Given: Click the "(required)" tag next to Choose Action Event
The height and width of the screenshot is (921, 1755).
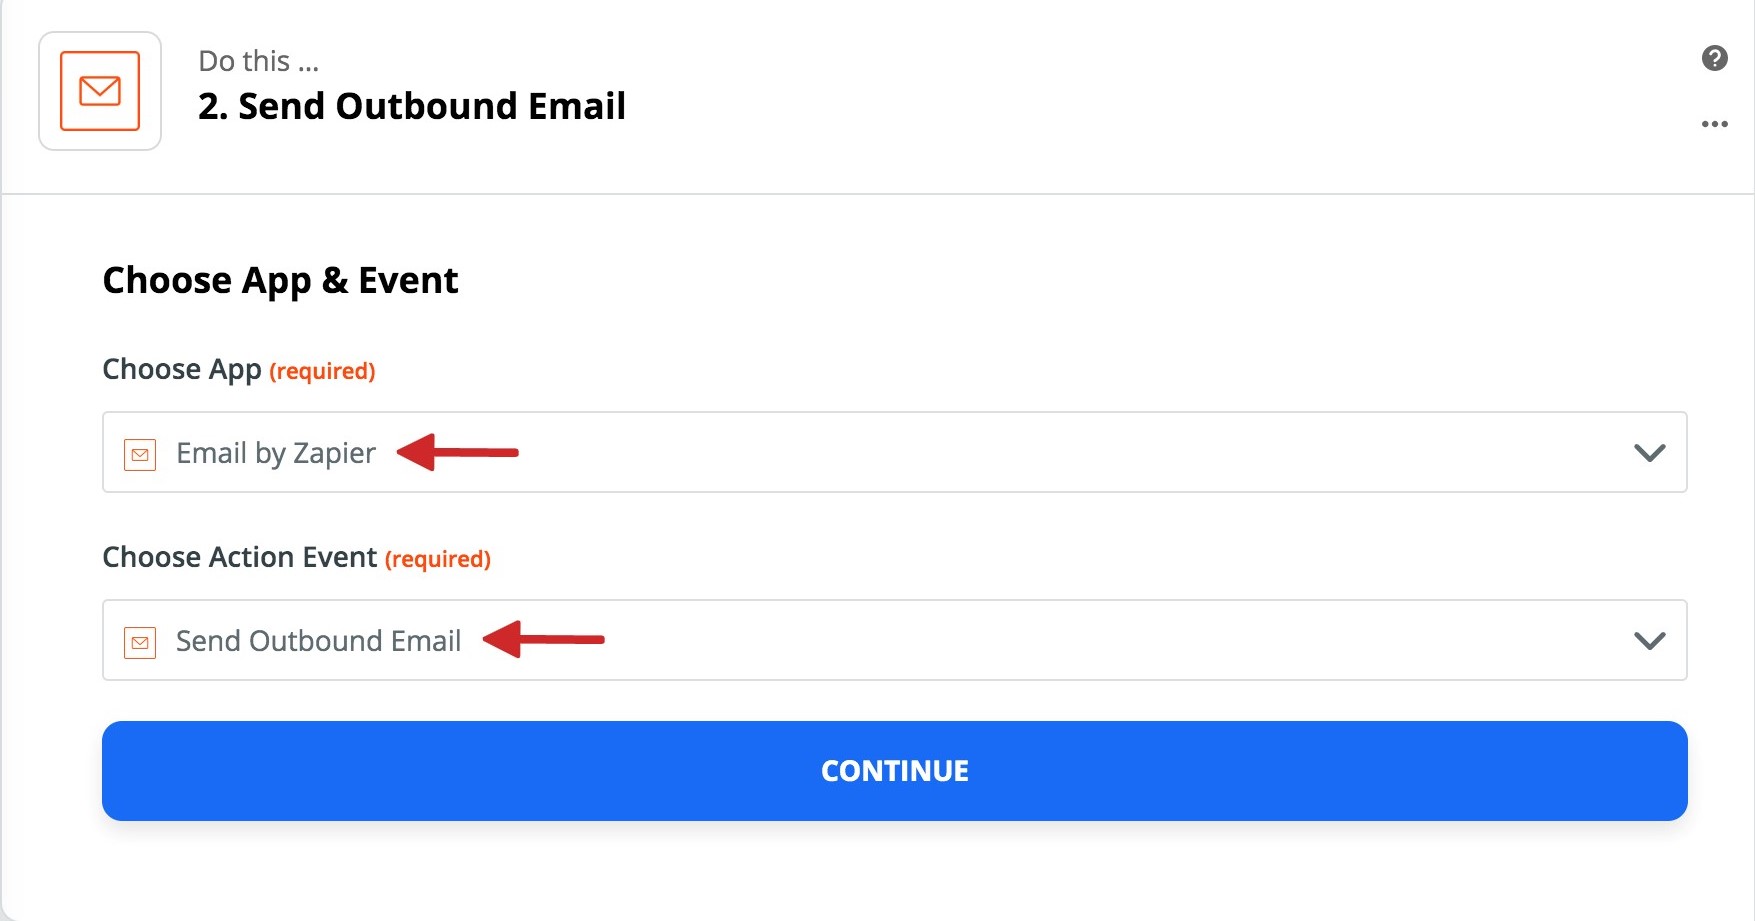Looking at the screenshot, I should 437,559.
